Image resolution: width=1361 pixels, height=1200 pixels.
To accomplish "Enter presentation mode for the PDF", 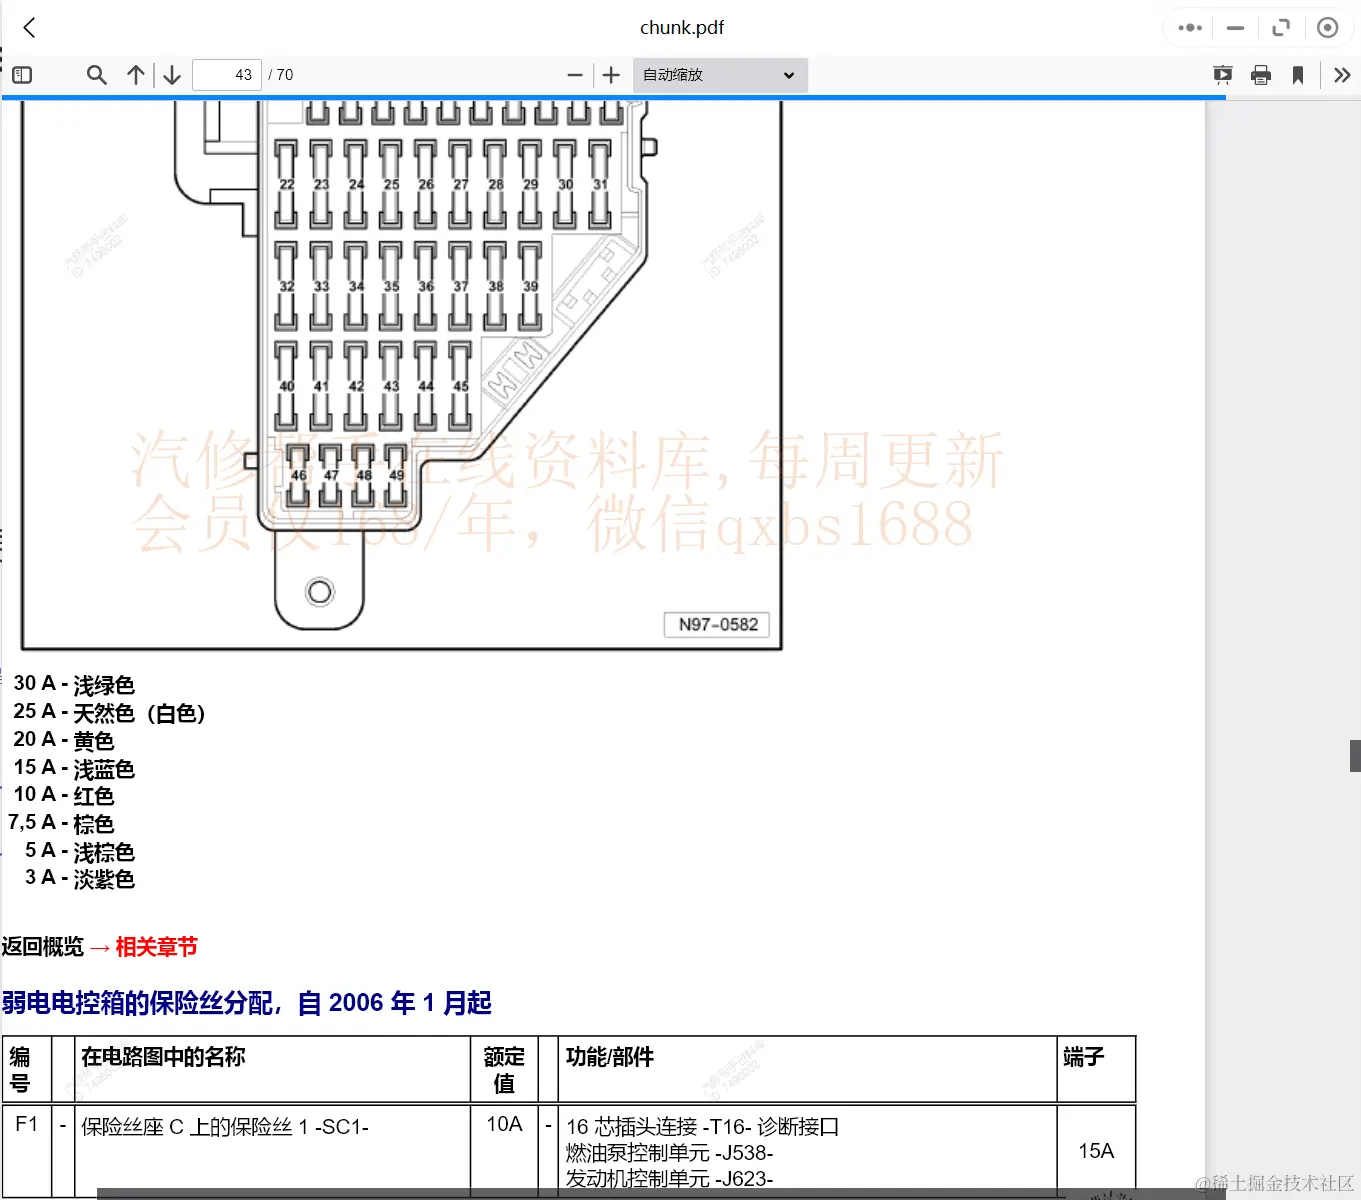I will (1222, 74).
